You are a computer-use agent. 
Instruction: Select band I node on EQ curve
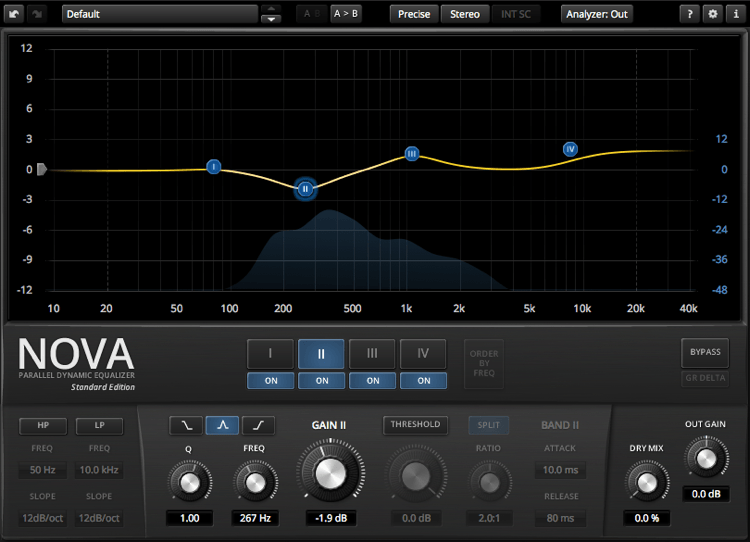(214, 166)
